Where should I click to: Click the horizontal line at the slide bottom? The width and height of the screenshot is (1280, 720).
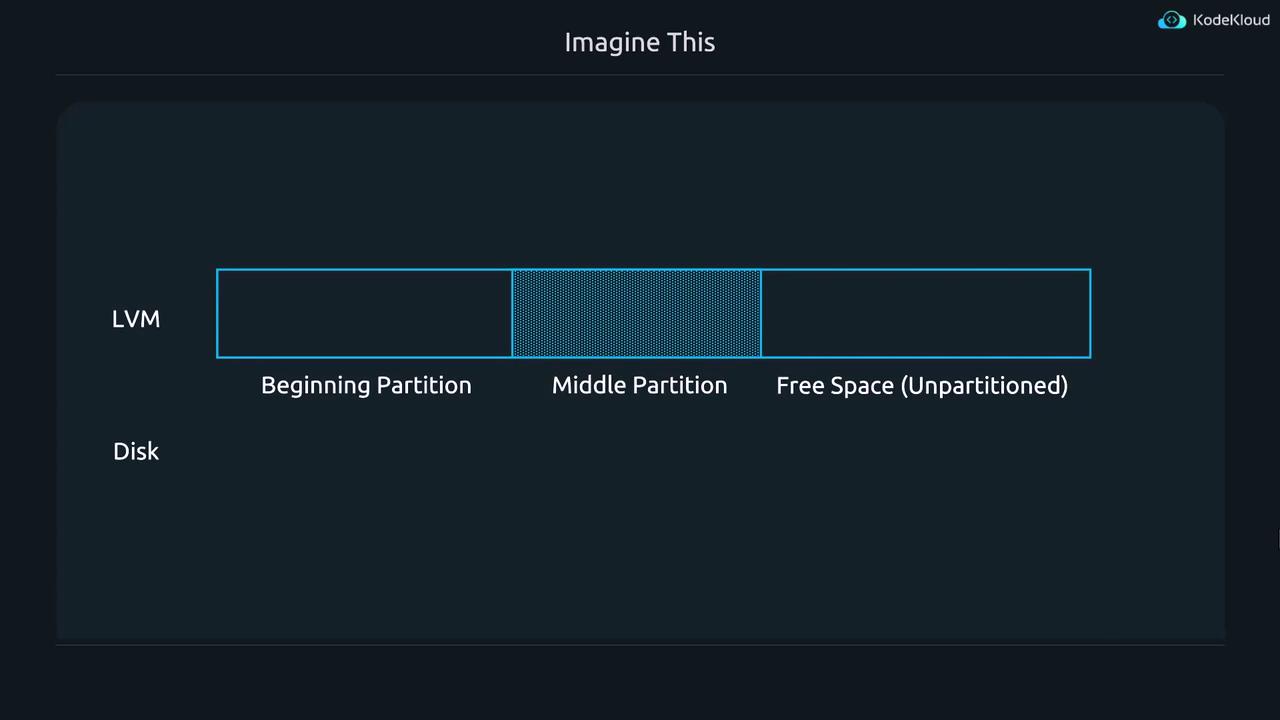pyautogui.click(x=640, y=645)
